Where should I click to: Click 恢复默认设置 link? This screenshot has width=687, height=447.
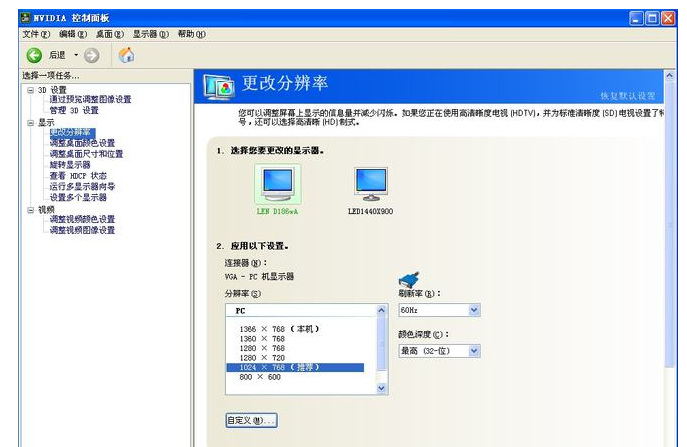[x=627, y=95]
